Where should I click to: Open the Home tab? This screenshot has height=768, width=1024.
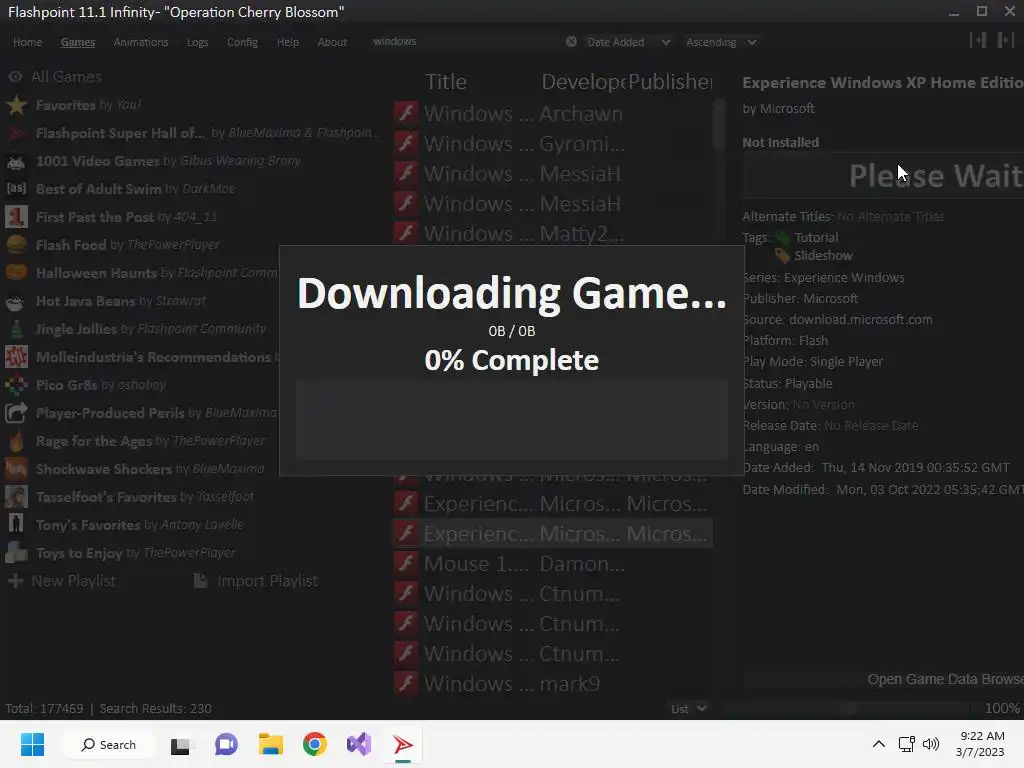click(x=27, y=42)
